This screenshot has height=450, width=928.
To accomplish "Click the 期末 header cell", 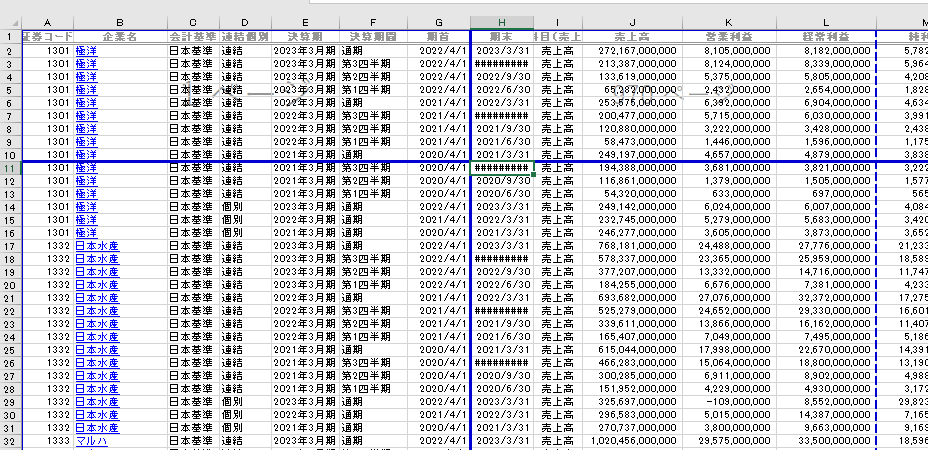I will click(x=502, y=37).
